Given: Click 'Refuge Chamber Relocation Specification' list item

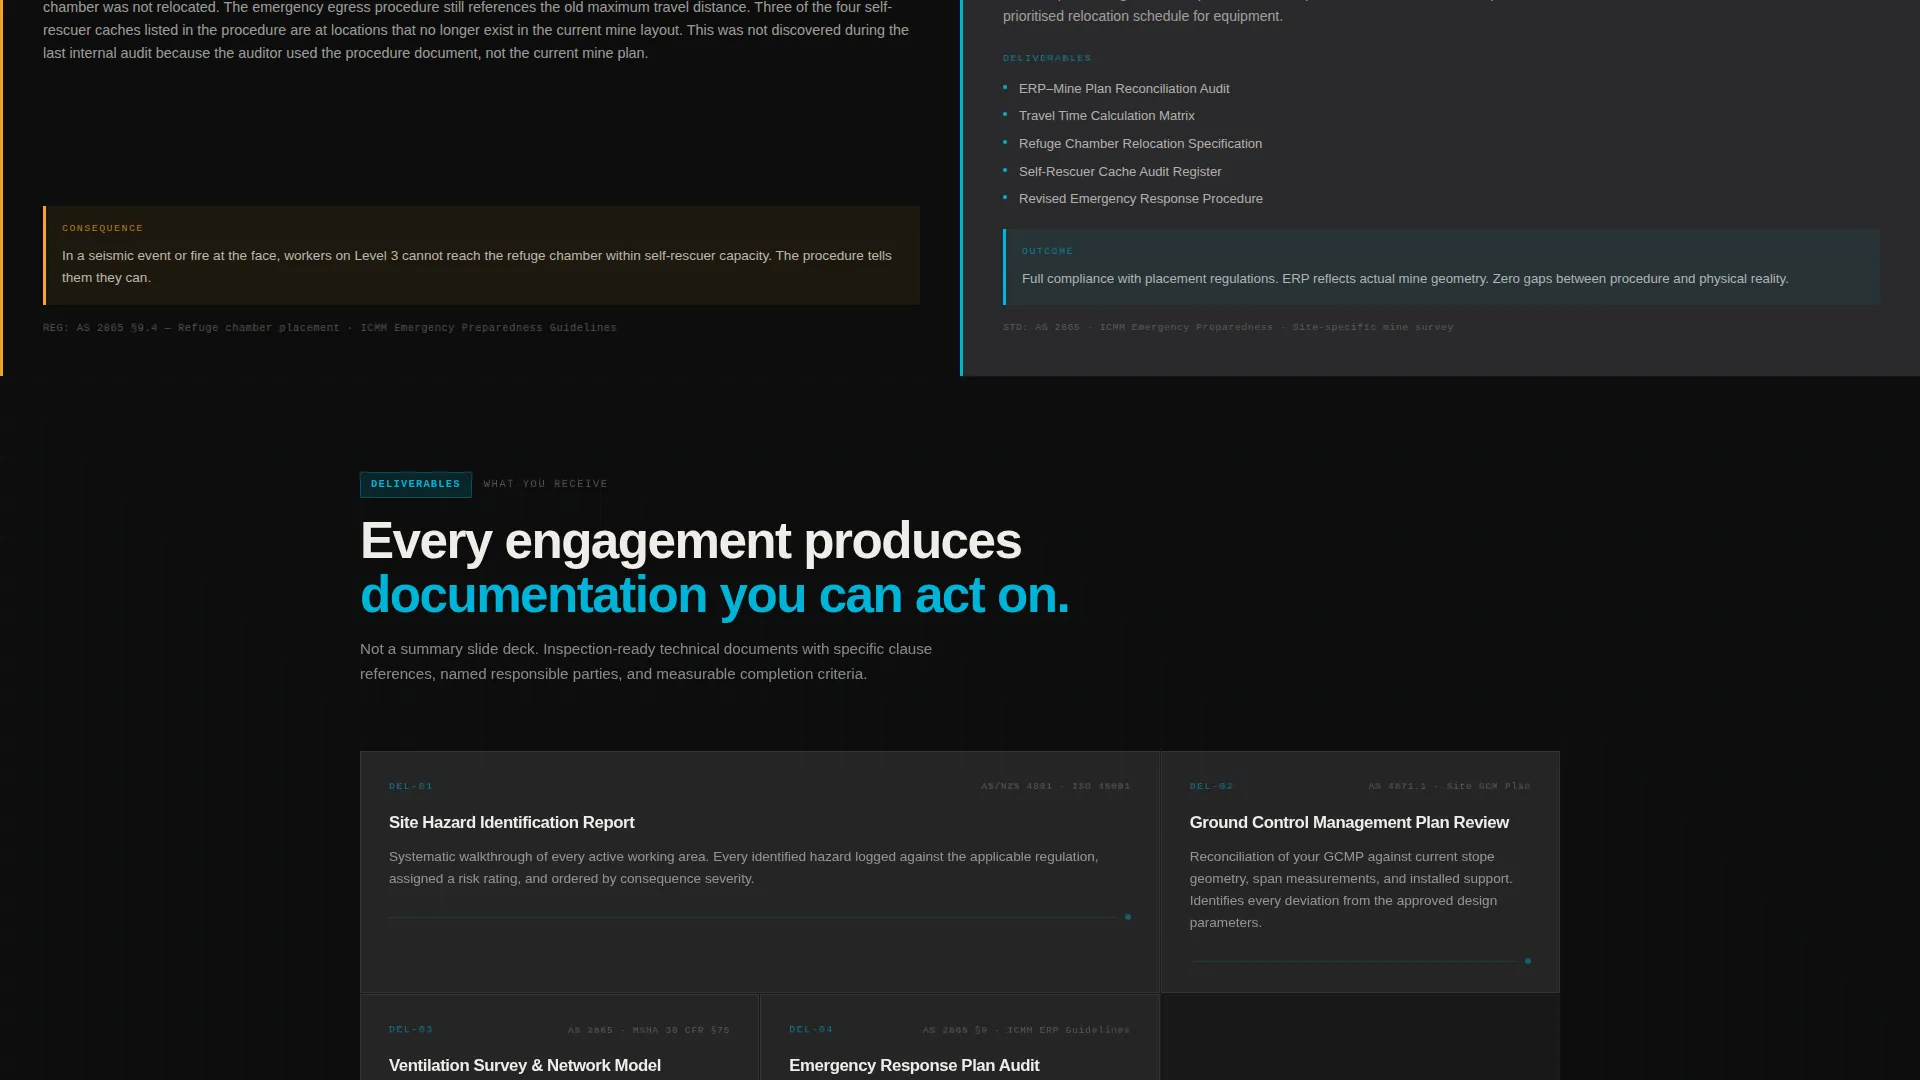Looking at the screenshot, I should pos(1140,144).
